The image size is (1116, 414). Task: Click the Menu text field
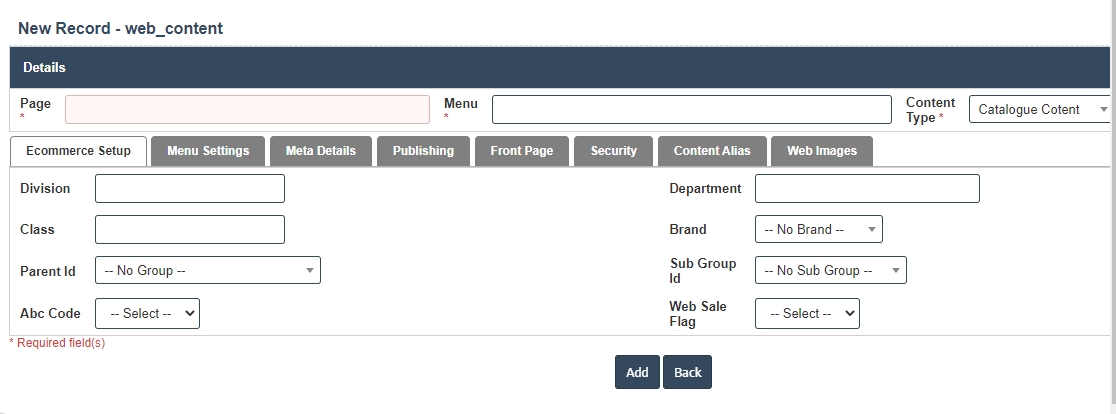[x=691, y=109]
